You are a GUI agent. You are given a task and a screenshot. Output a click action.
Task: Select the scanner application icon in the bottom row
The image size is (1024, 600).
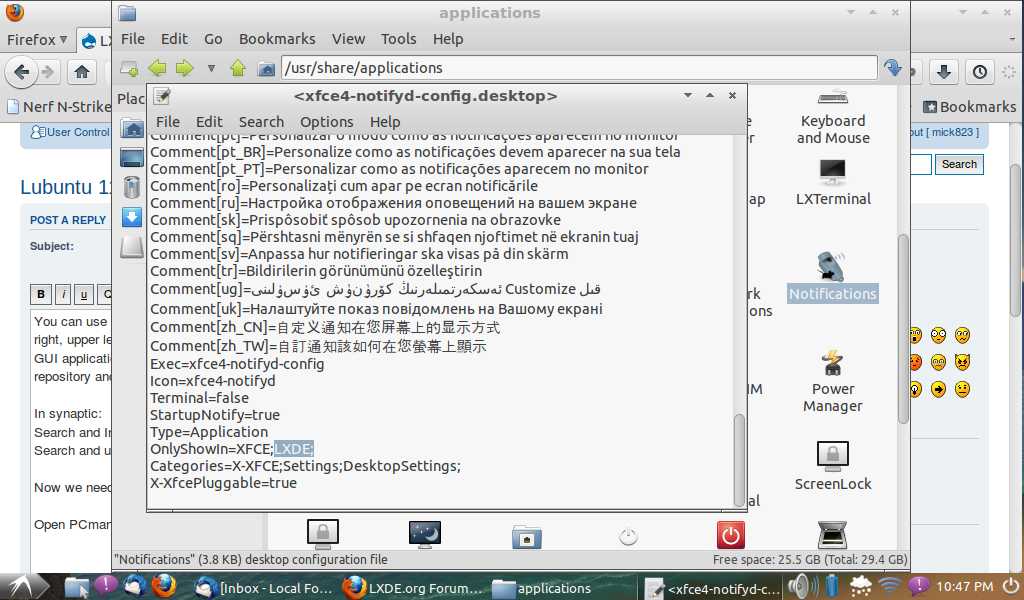click(x=833, y=535)
